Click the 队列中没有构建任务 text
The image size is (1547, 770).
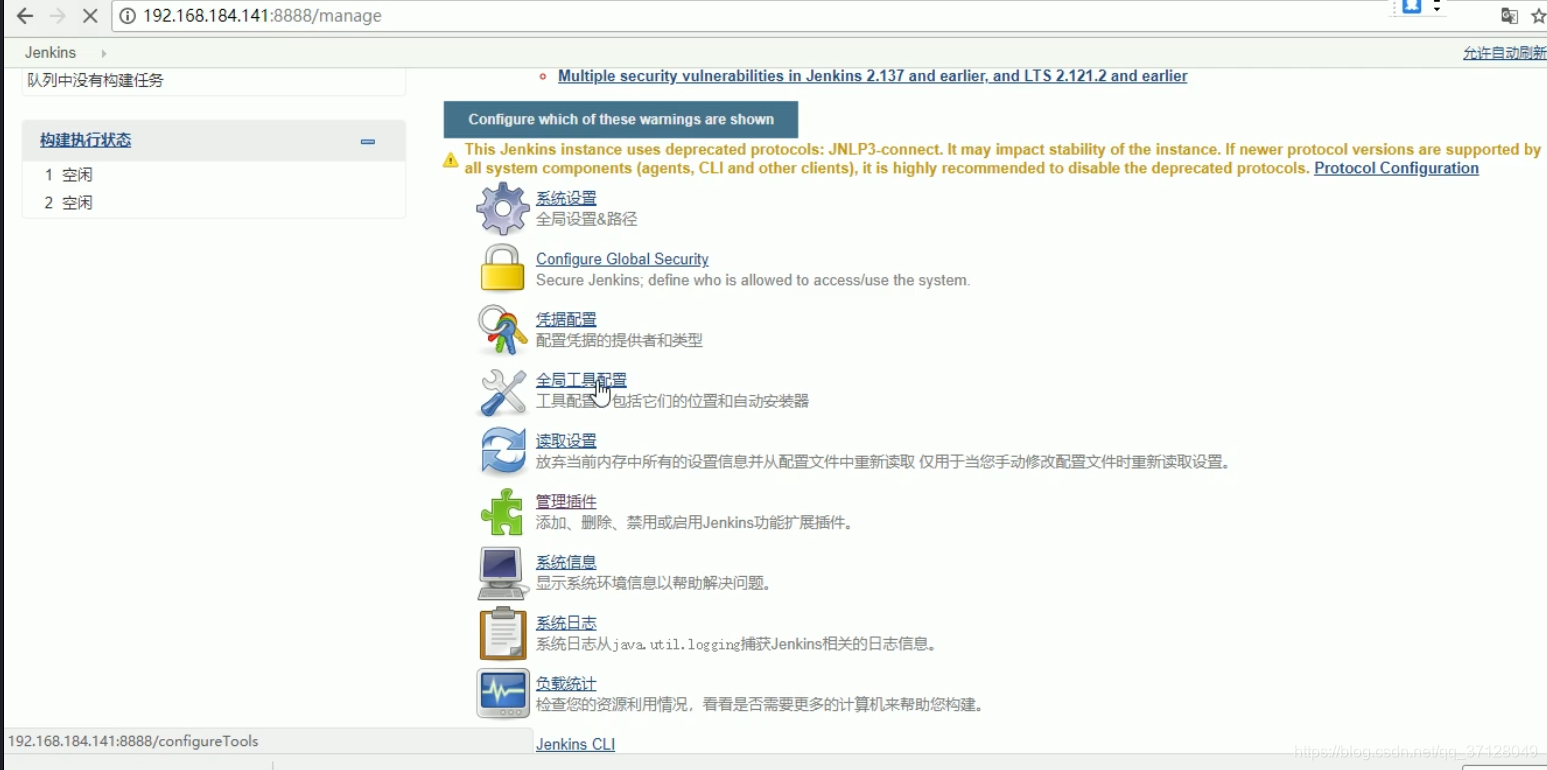pyautogui.click(x=95, y=80)
